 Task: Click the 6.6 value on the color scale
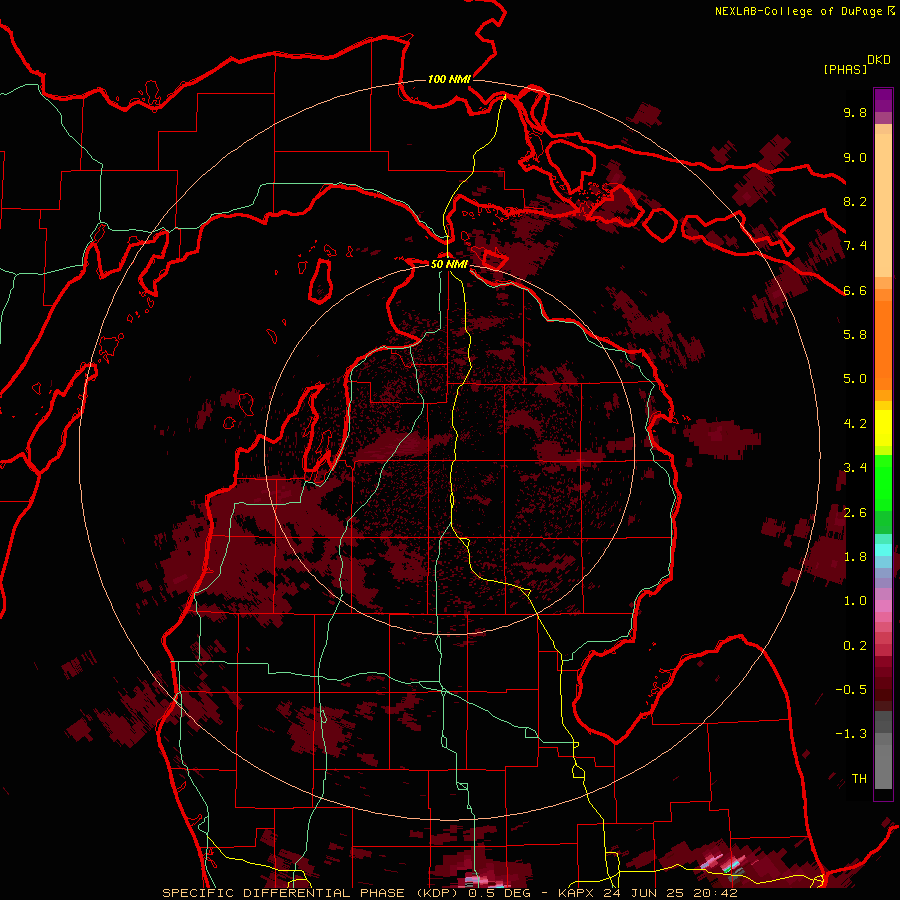855,290
